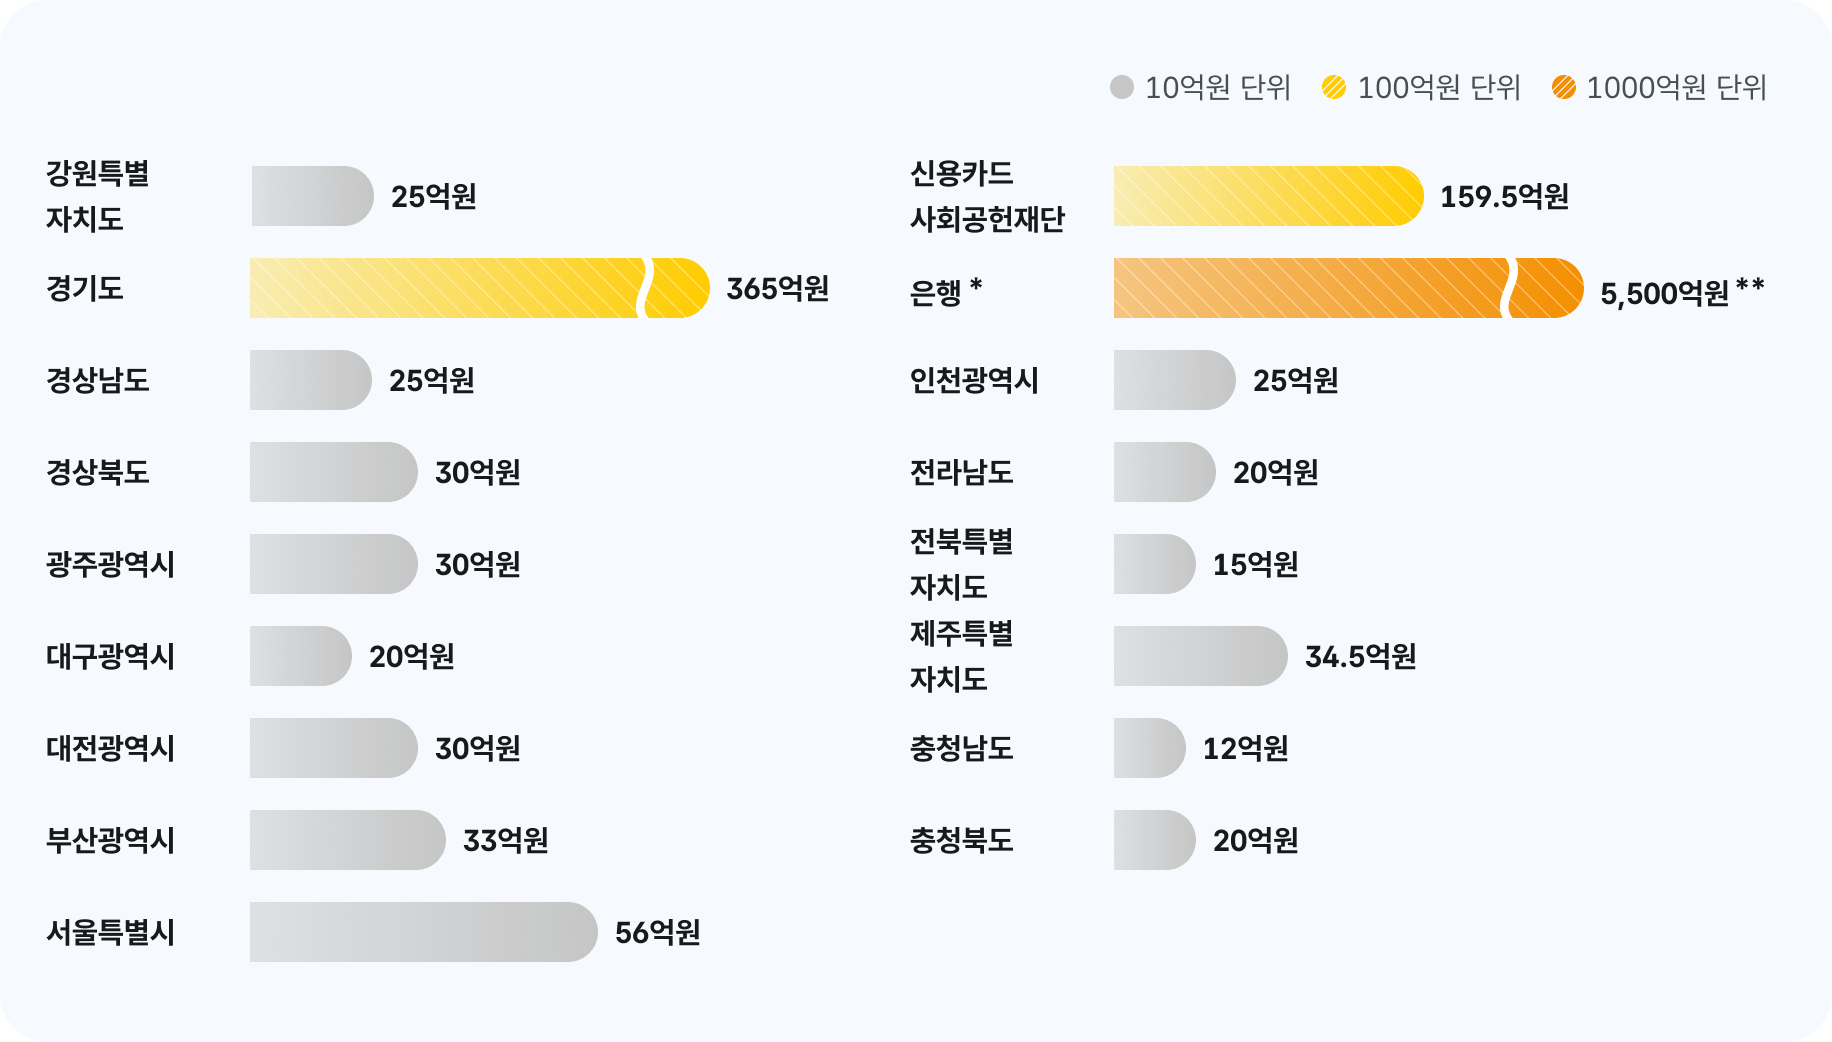The image size is (1832, 1042).
Task: Select the 전라남도 label
Action: point(961,472)
